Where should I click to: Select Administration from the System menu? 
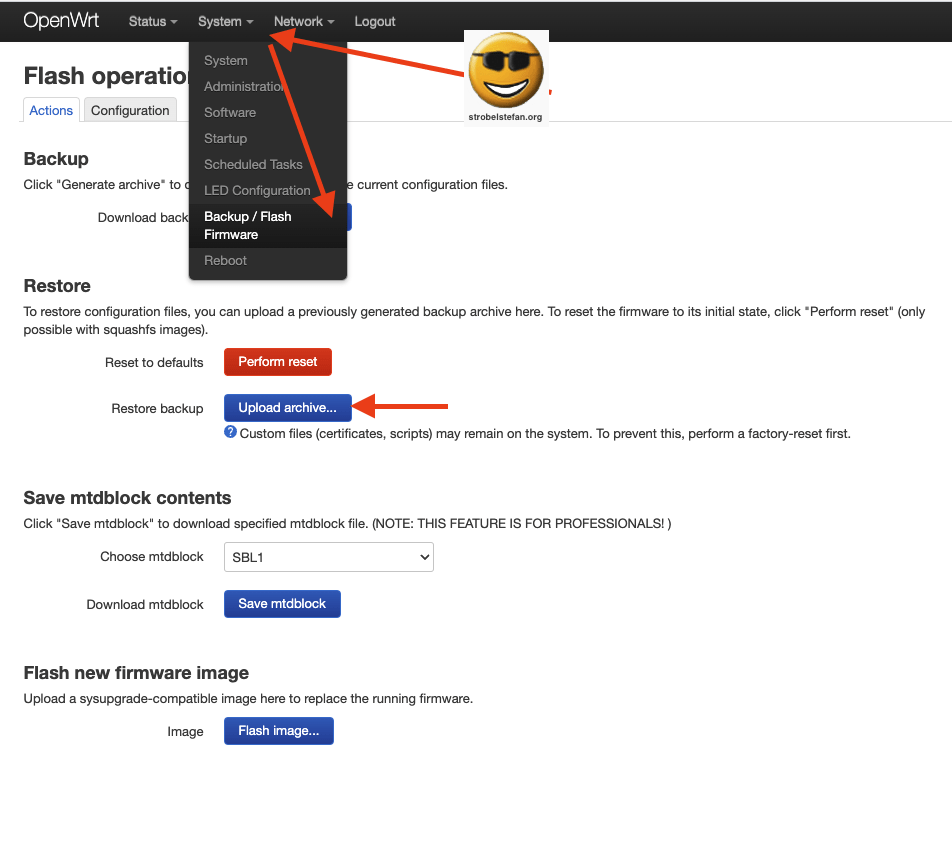[244, 86]
